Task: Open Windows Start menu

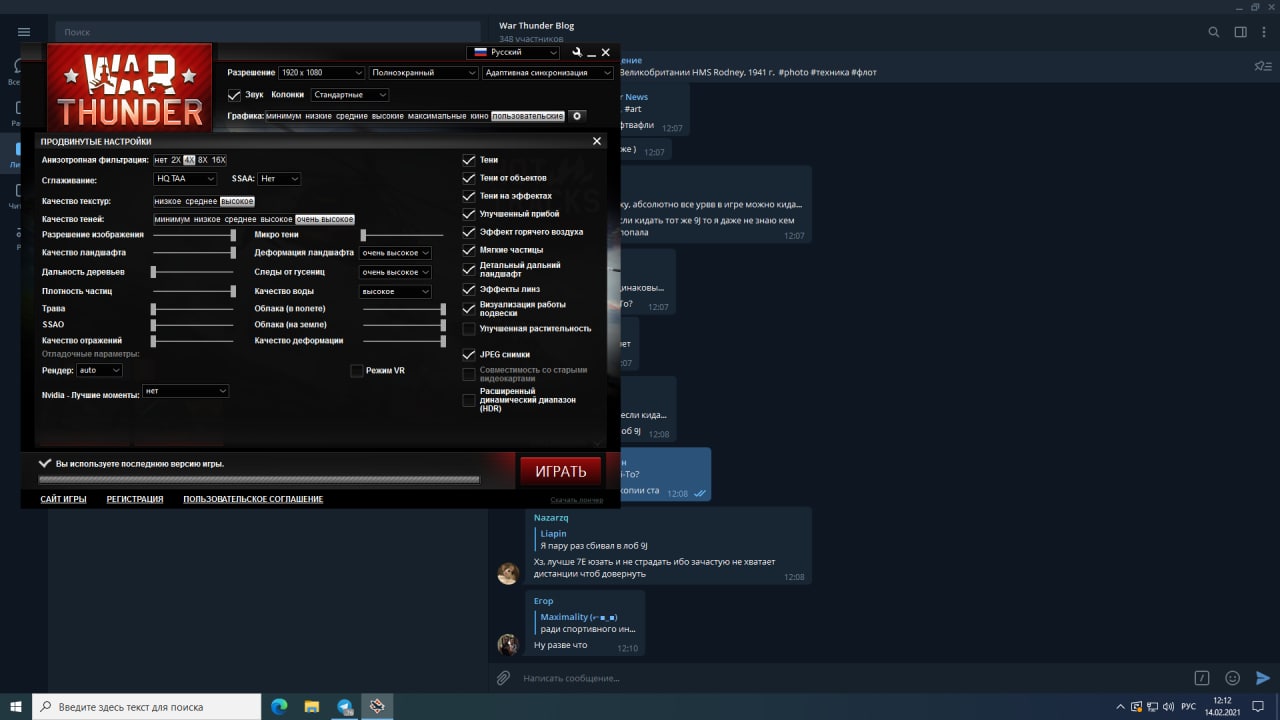Action: (x=16, y=706)
